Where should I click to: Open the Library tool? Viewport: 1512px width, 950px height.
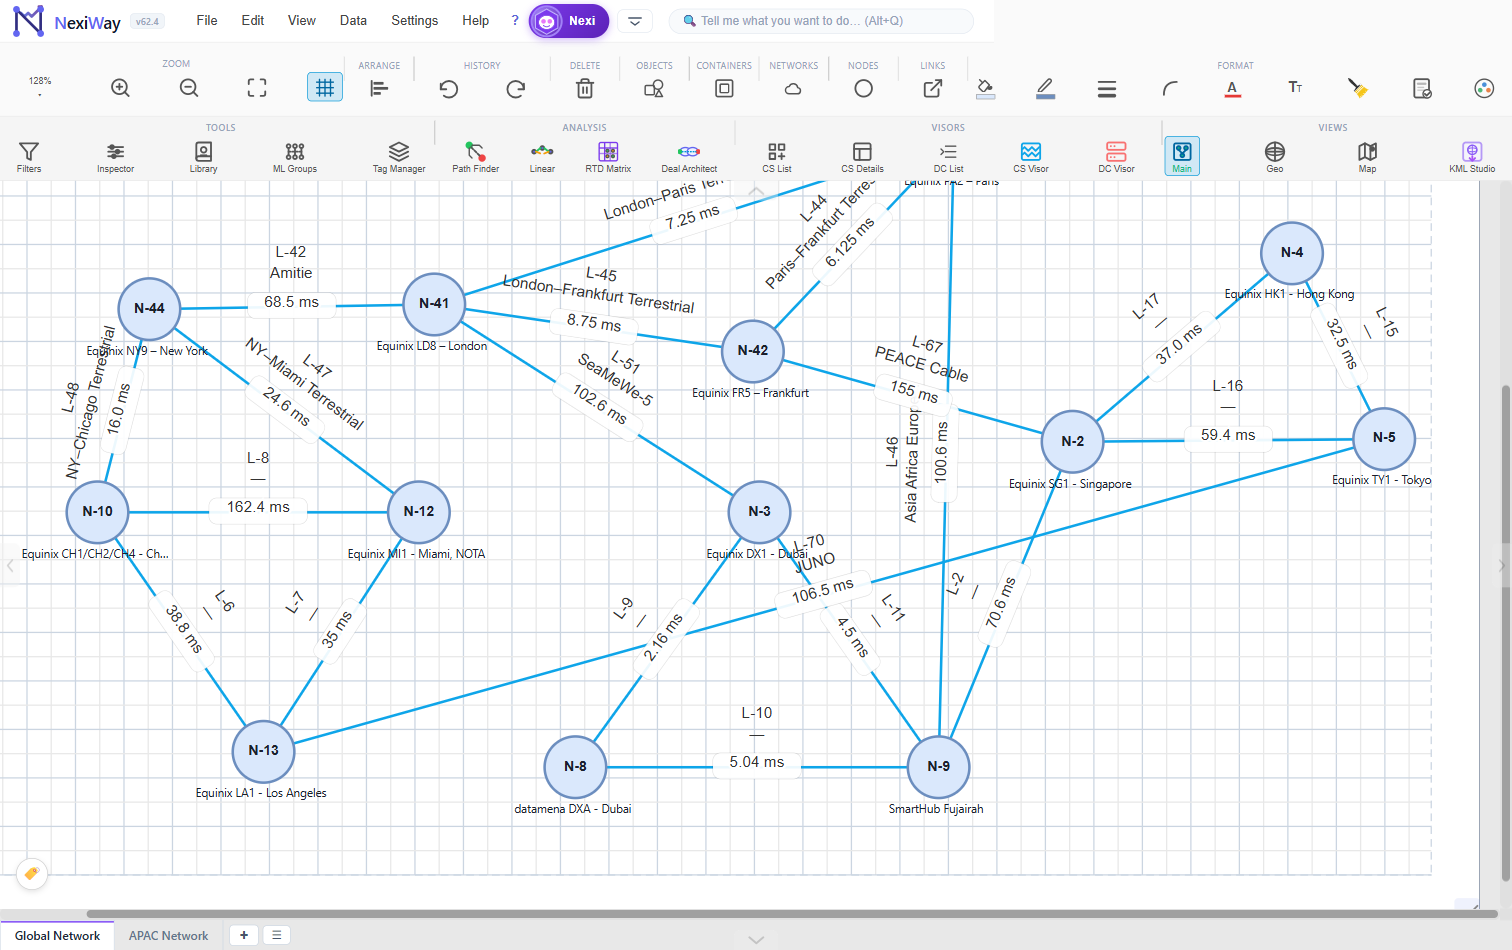(x=203, y=156)
